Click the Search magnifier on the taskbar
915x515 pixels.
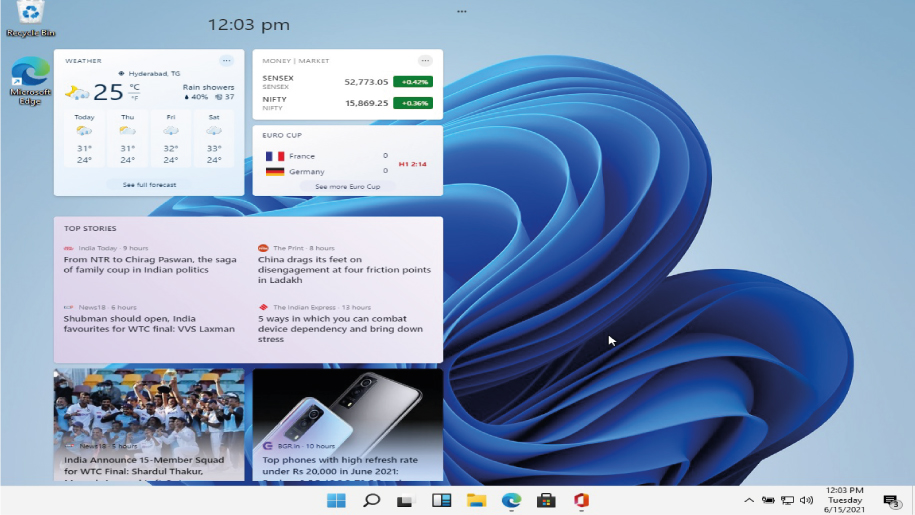point(371,500)
